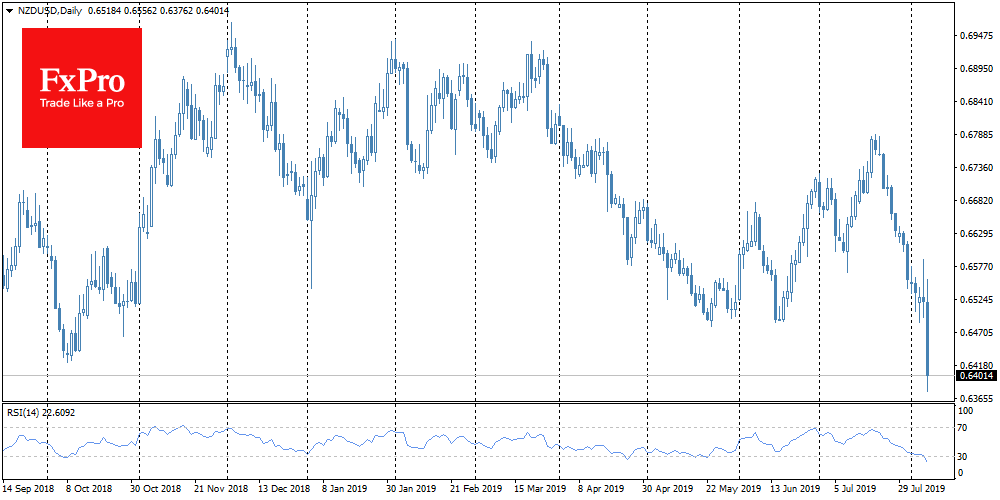
Task: Click the 0.69475 price scale label
Action: (975, 36)
